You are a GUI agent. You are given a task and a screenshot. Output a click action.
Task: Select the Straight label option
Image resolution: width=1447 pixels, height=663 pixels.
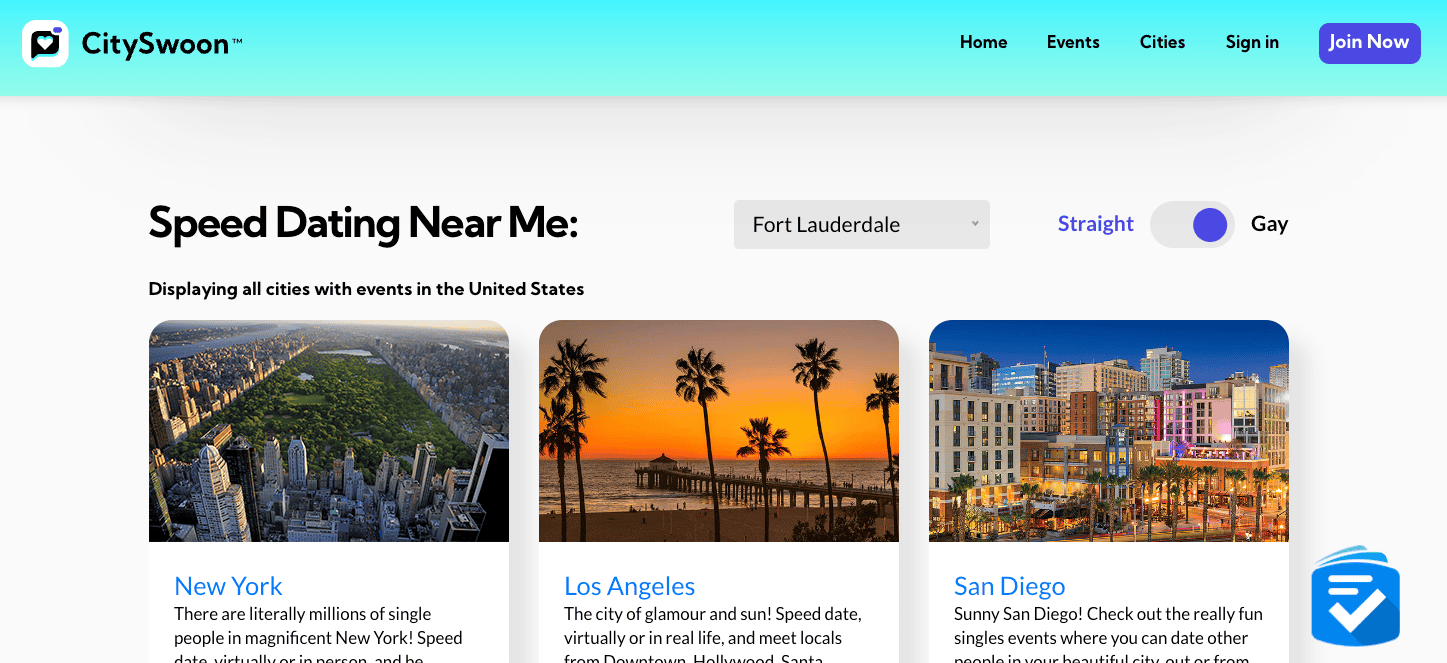[x=1095, y=224]
